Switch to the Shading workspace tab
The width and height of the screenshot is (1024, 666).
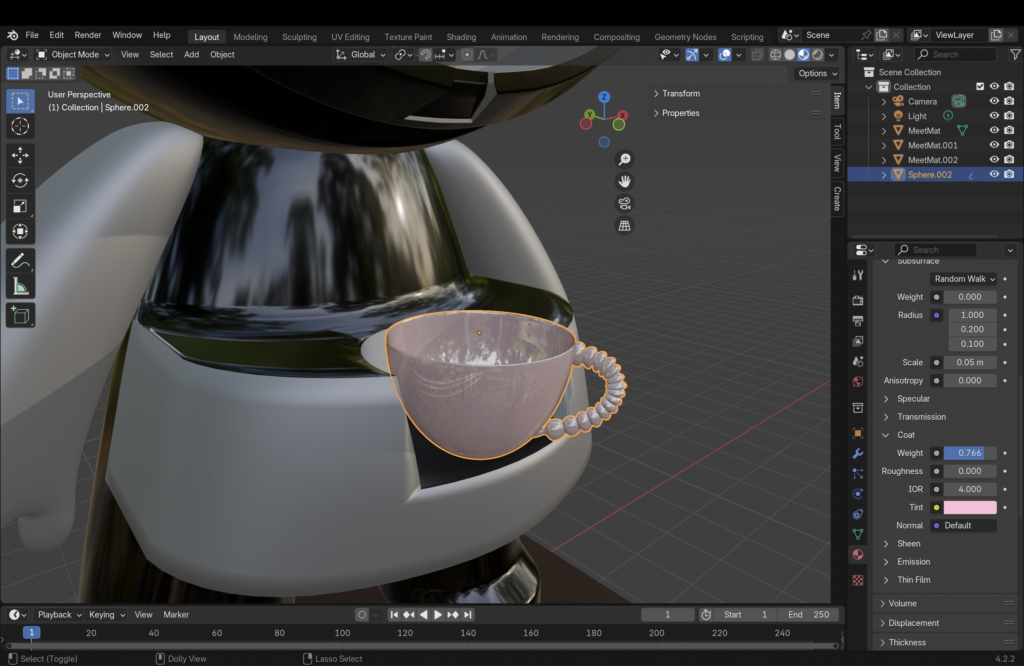pyautogui.click(x=461, y=37)
